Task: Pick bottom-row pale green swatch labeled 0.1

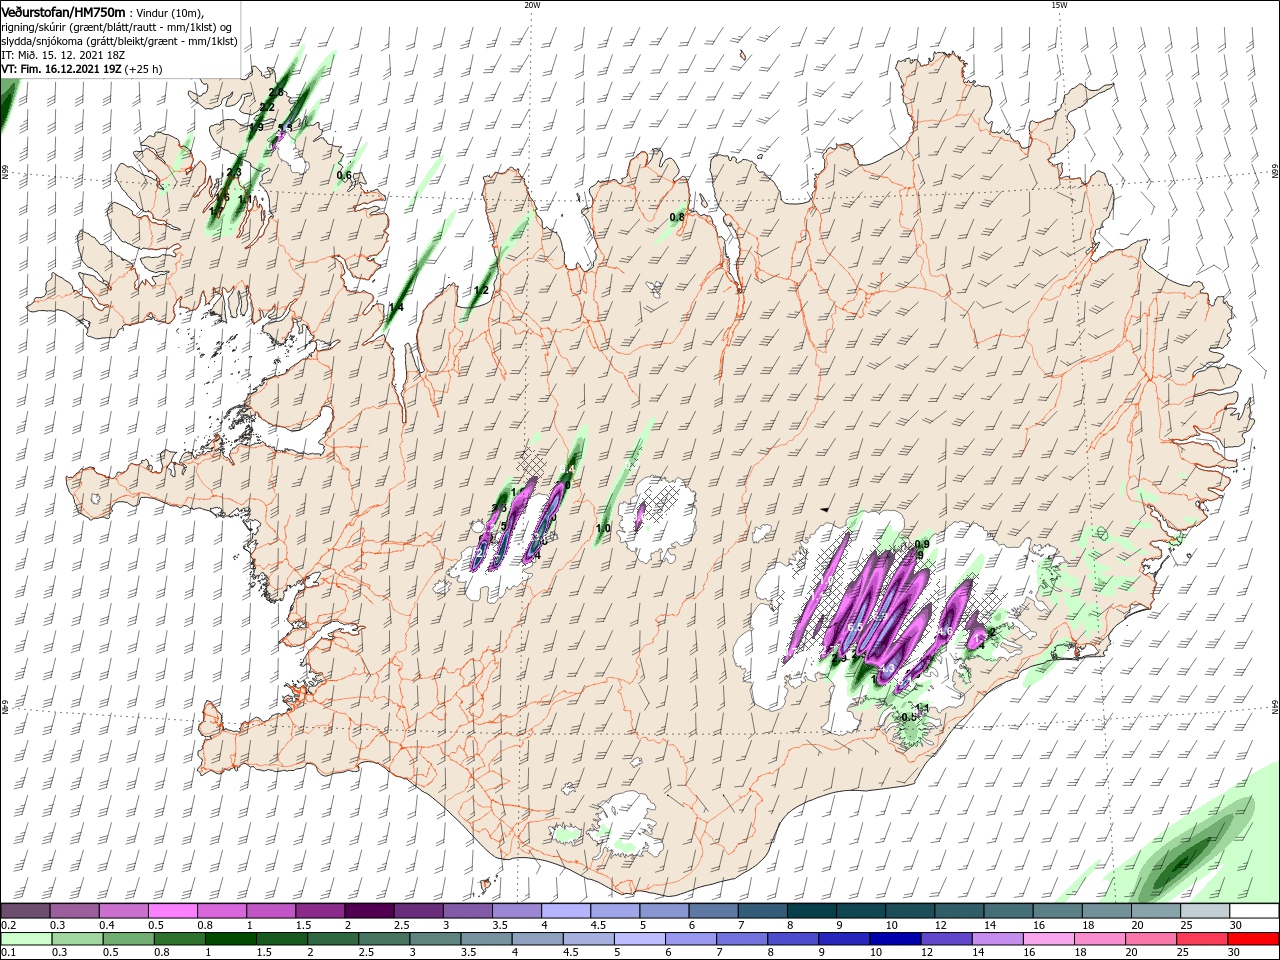Action: click(x=26, y=940)
